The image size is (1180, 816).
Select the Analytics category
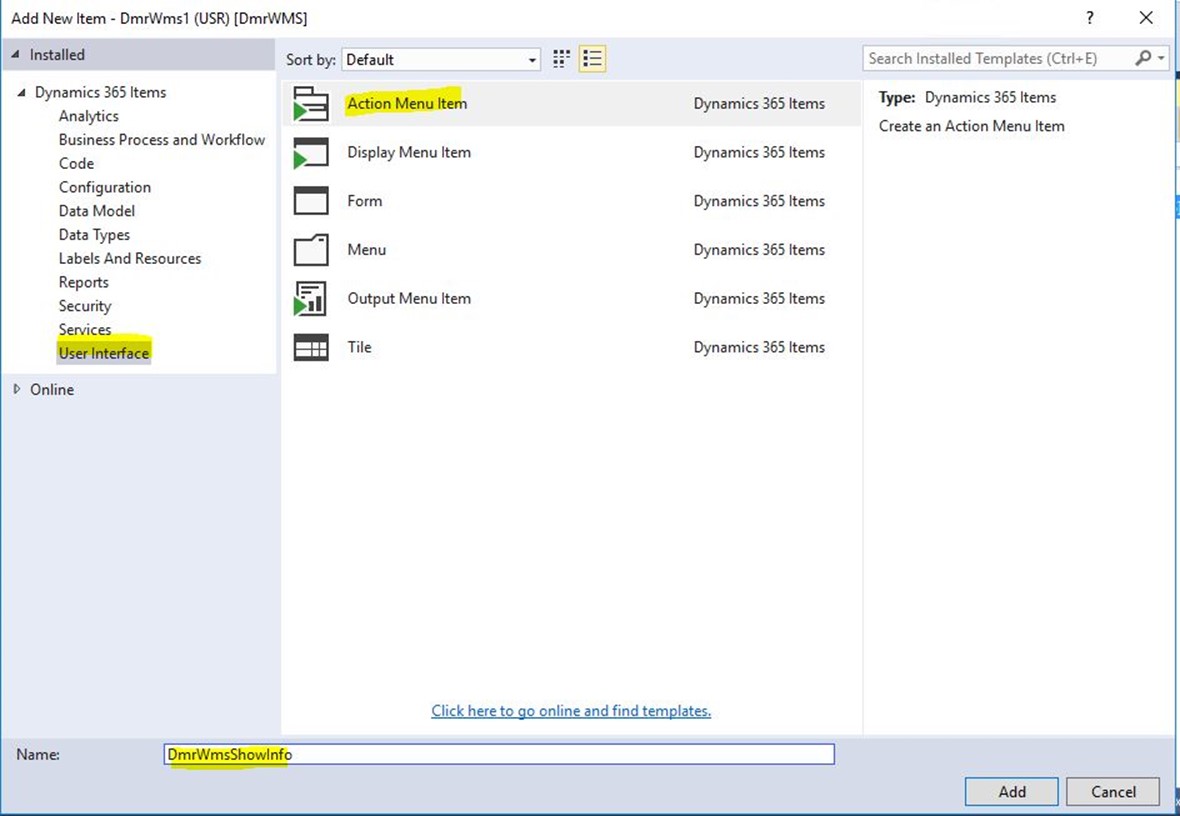click(x=89, y=116)
